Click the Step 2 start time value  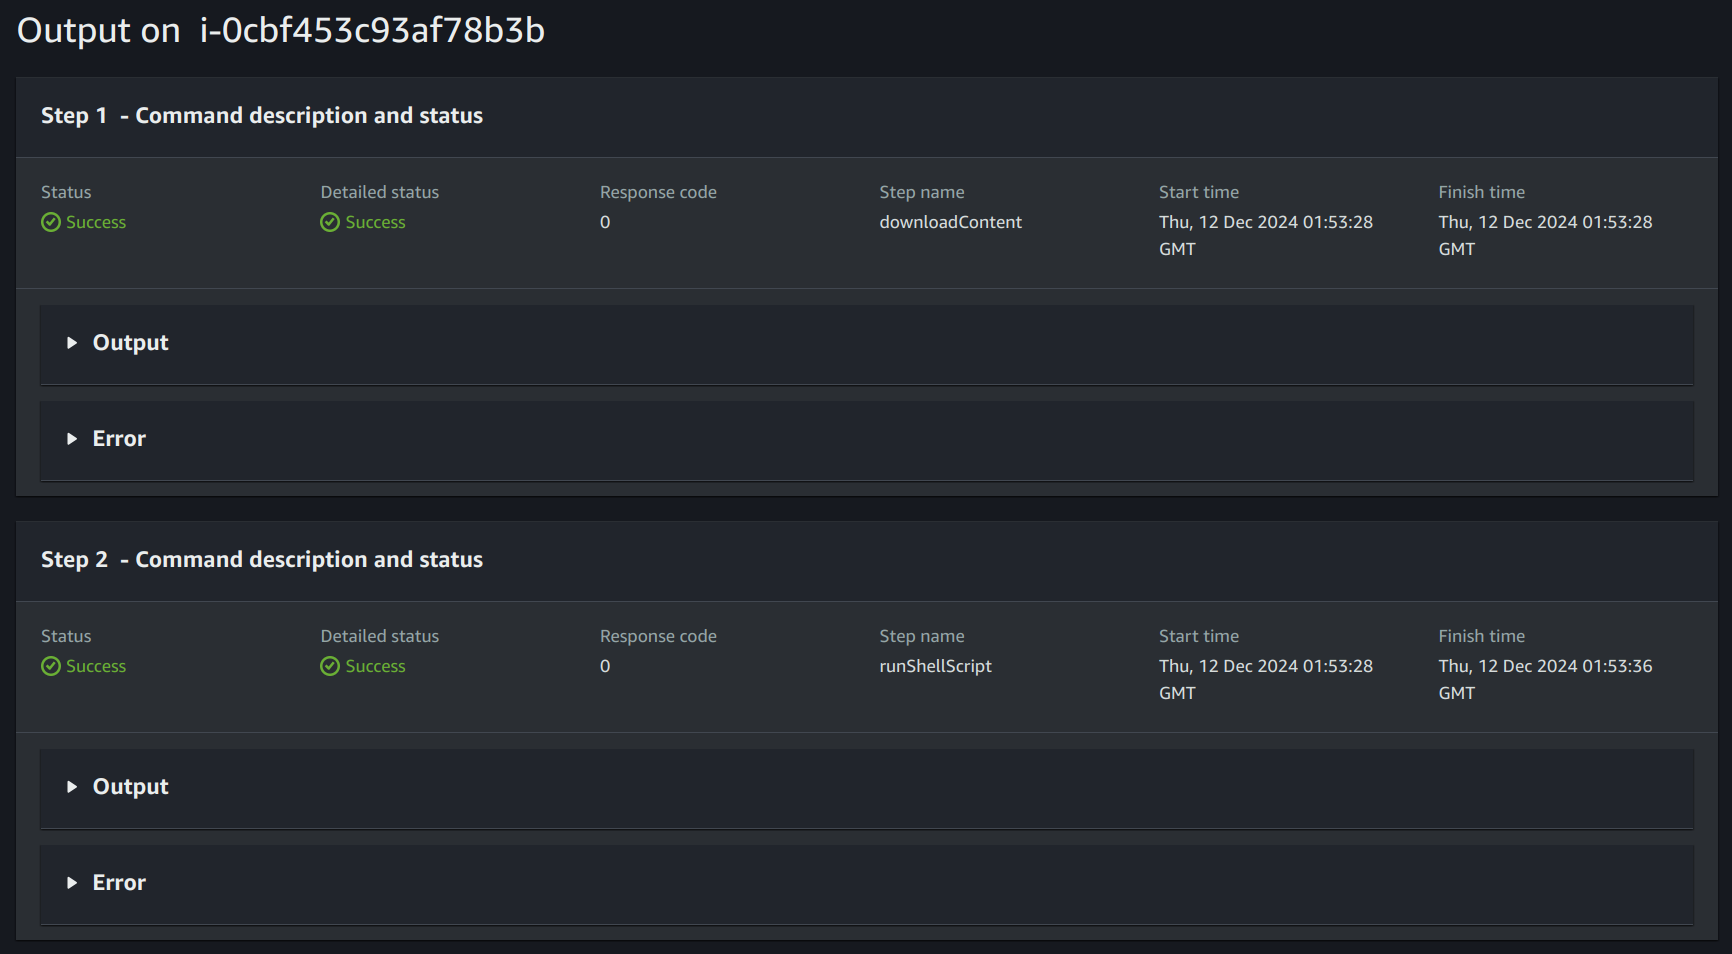(x=1265, y=666)
